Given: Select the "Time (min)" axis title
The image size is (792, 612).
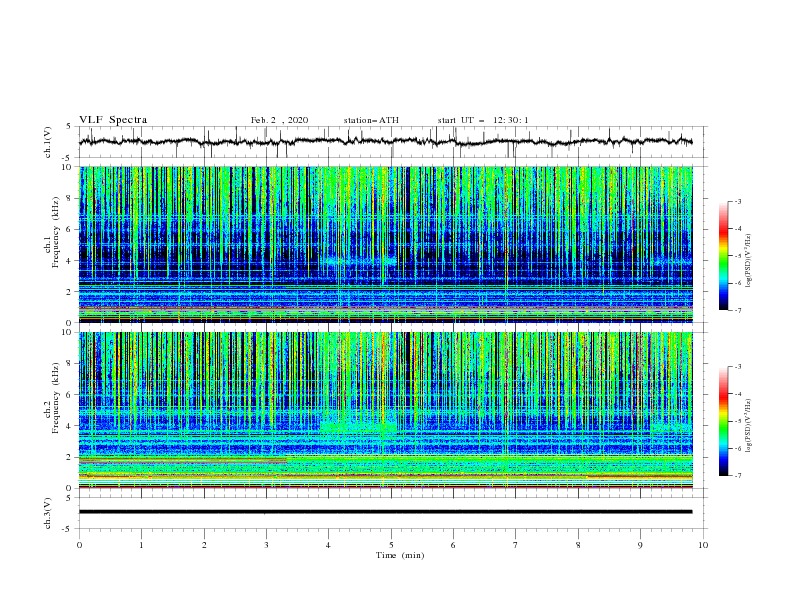Looking at the screenshot, I should click(x=400, y=555).
